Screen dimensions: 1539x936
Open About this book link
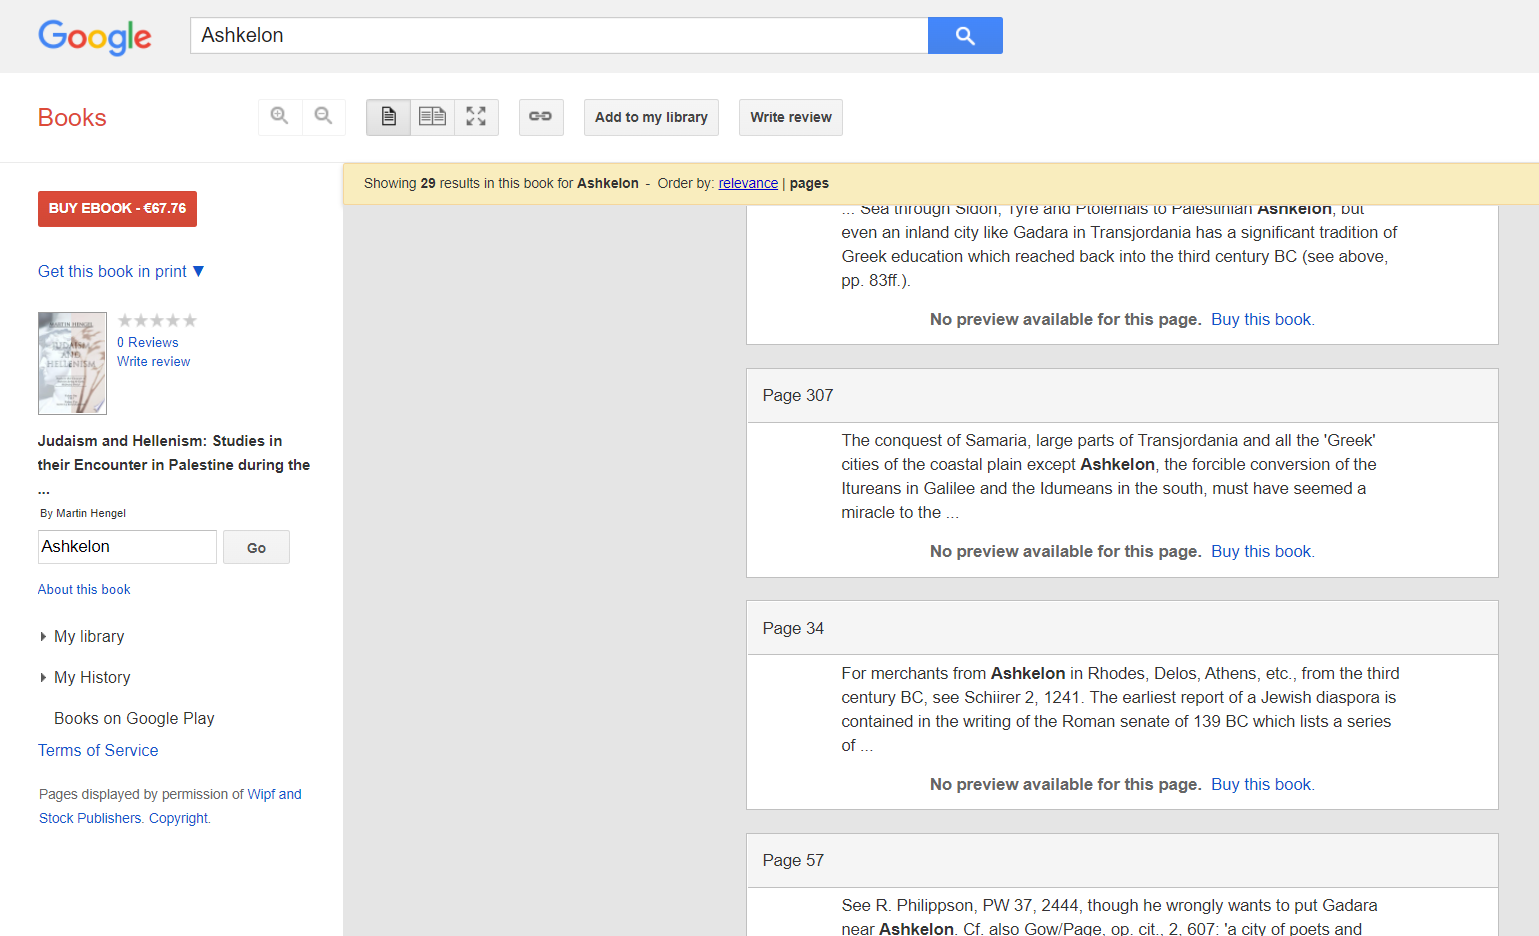pyautogui.click(x=84, y=589)
